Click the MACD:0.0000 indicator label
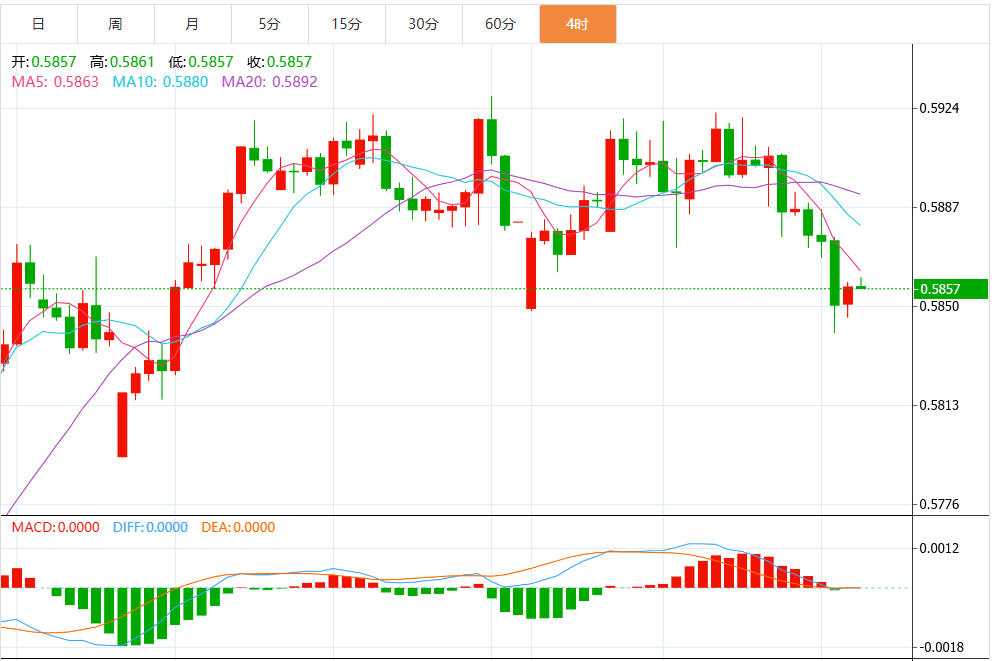The width and height of the screenshot is (997, 661). coord(56,528)
